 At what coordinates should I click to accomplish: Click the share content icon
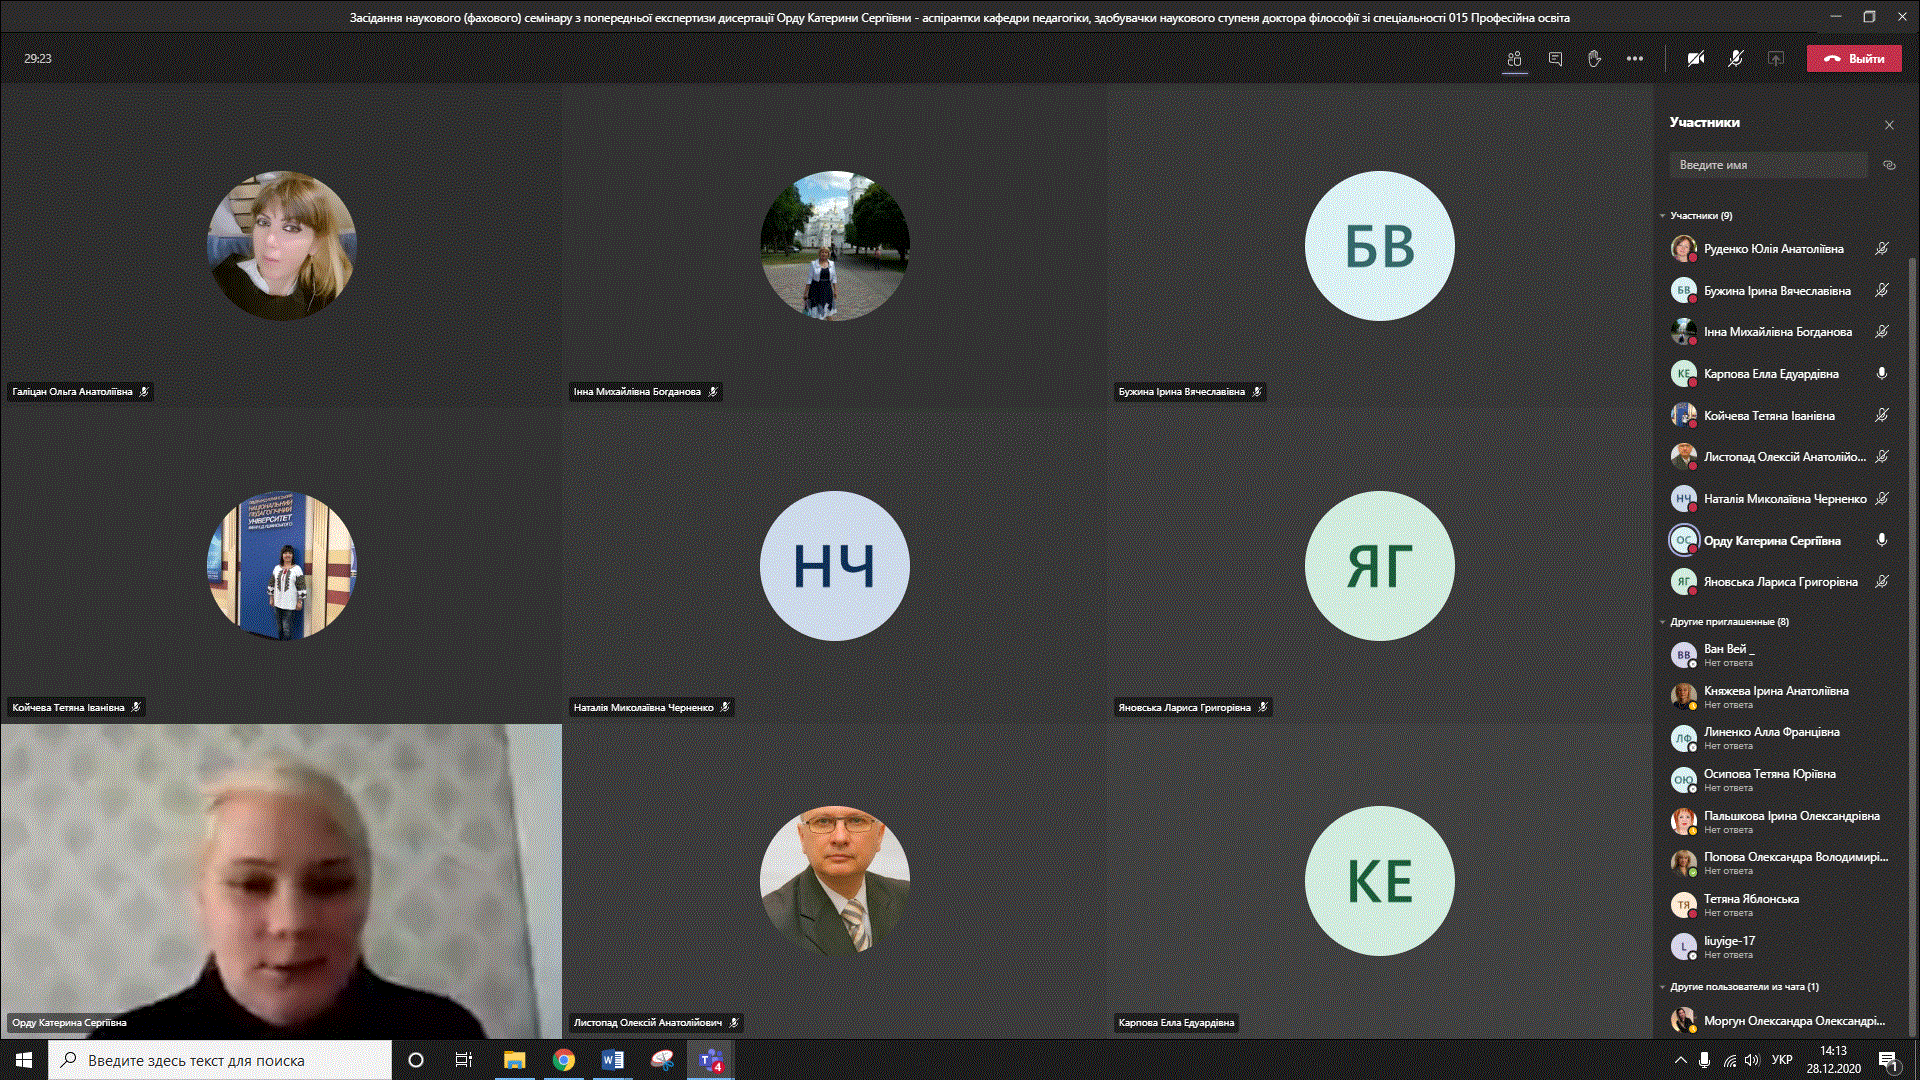coord(1775,59)
